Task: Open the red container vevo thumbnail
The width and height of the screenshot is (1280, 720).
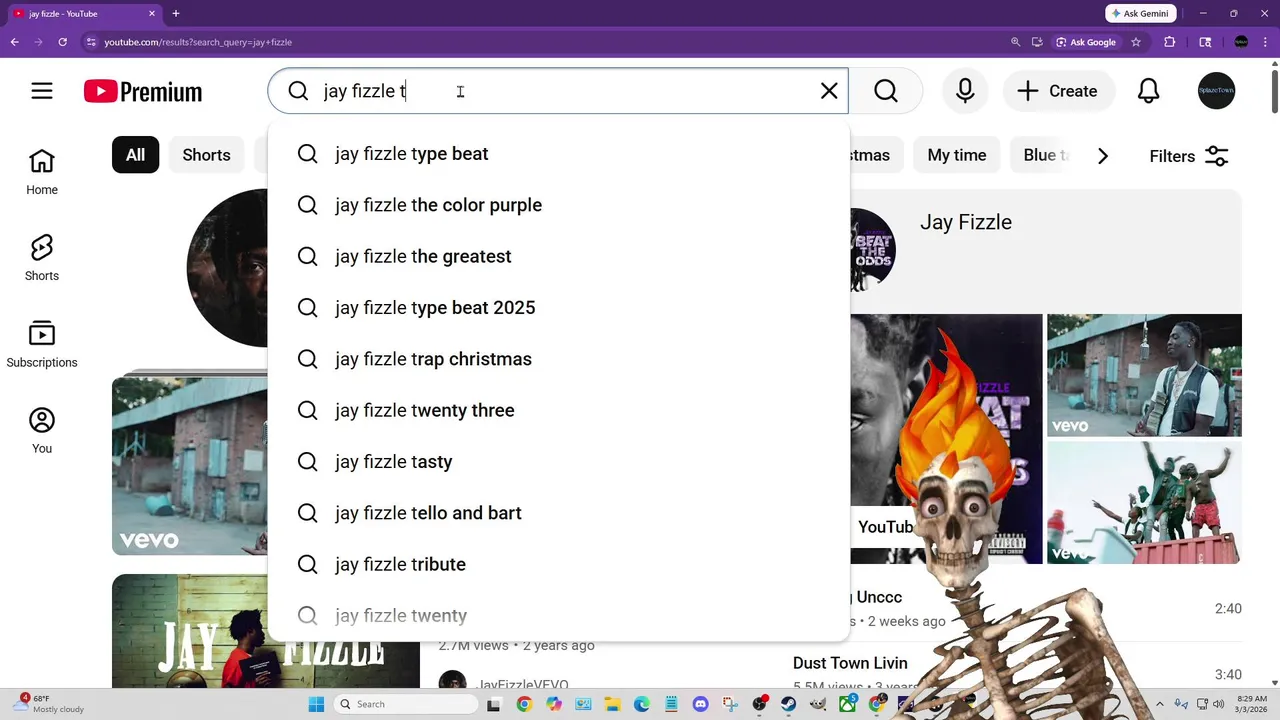Action: click(1144, 503)
